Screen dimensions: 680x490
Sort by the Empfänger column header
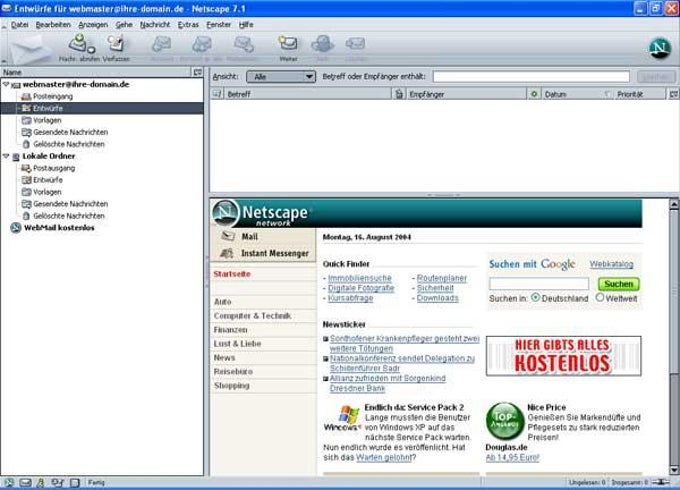pos(465,94)
